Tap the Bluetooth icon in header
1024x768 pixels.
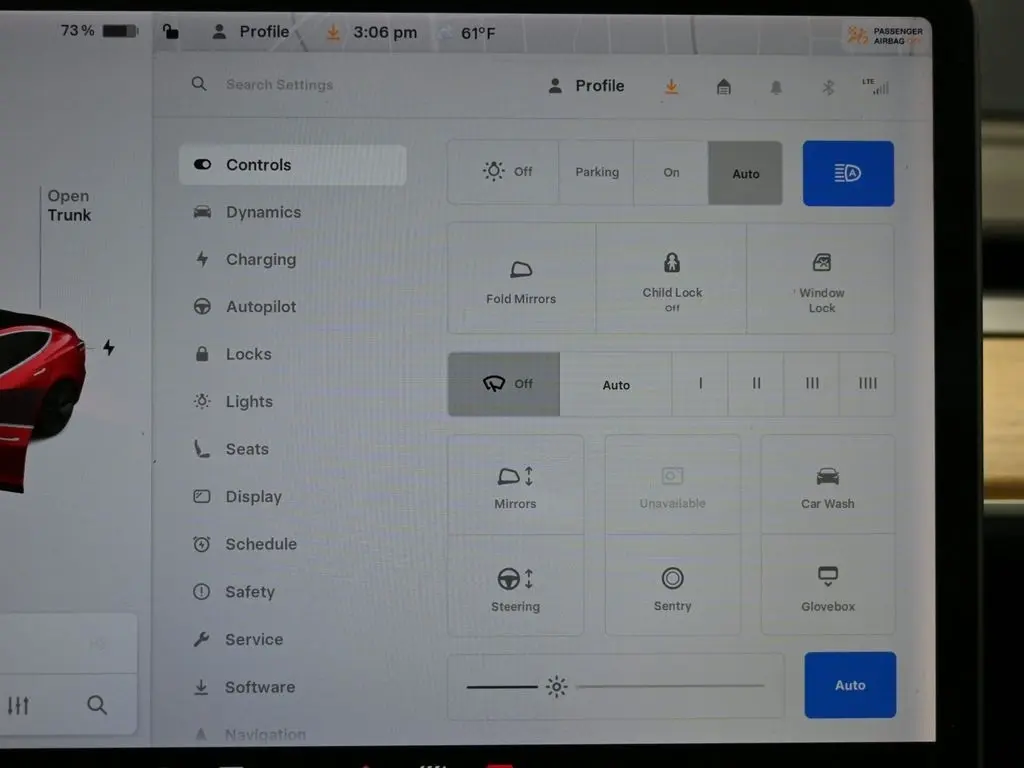[x=828, y=87]
